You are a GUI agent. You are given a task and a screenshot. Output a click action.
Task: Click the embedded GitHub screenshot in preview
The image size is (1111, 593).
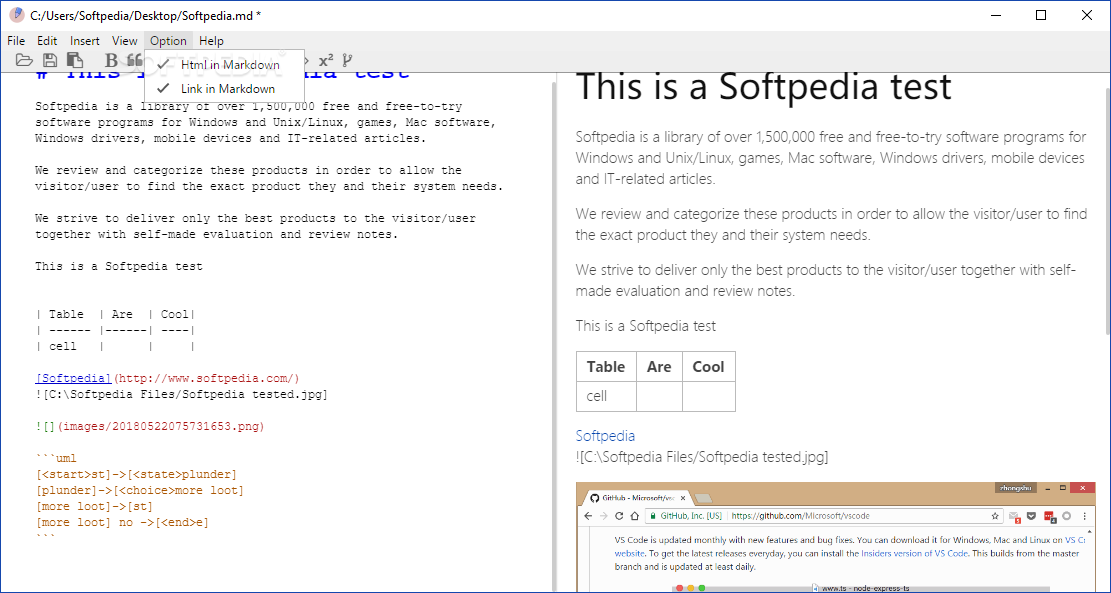835,537
